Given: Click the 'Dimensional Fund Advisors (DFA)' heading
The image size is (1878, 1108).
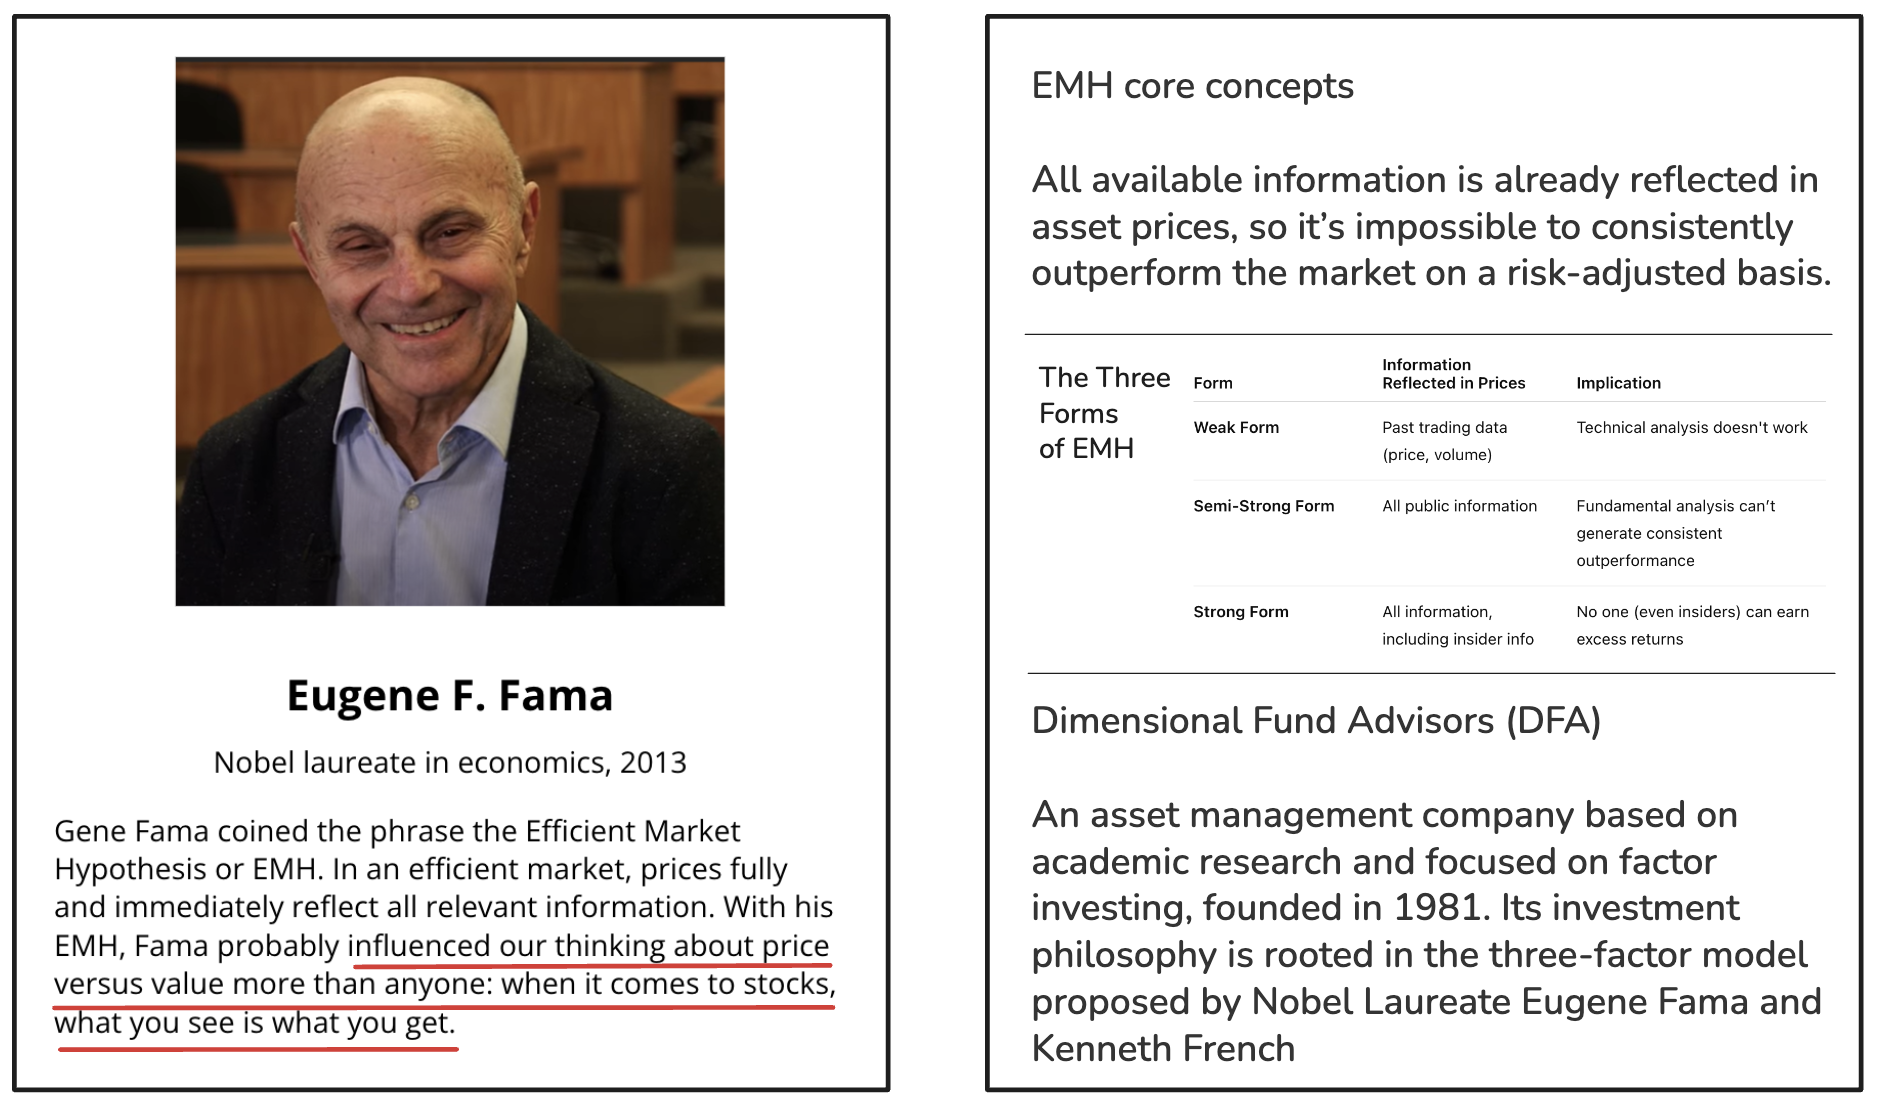Looking at the screenshot, I should (1315, 721).
